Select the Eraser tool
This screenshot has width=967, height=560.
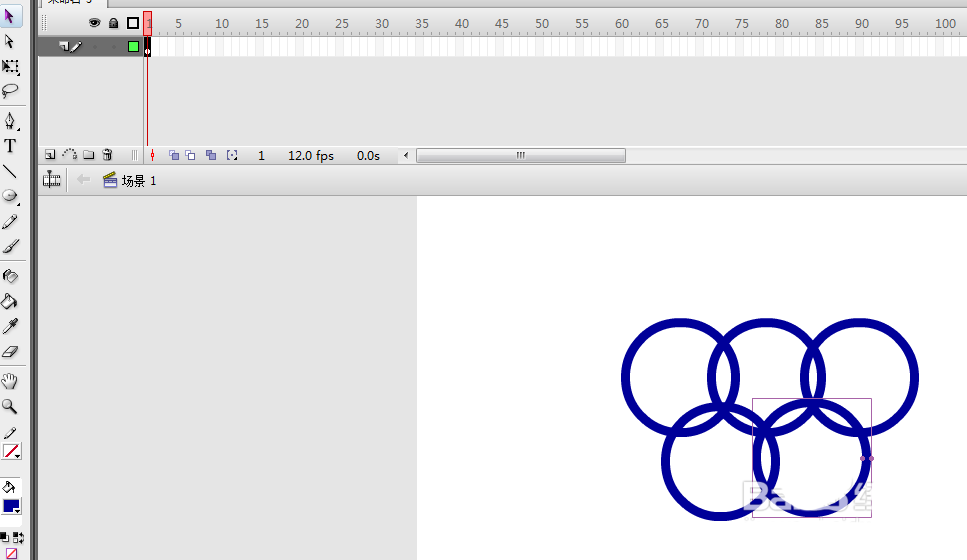click(10, 352)
